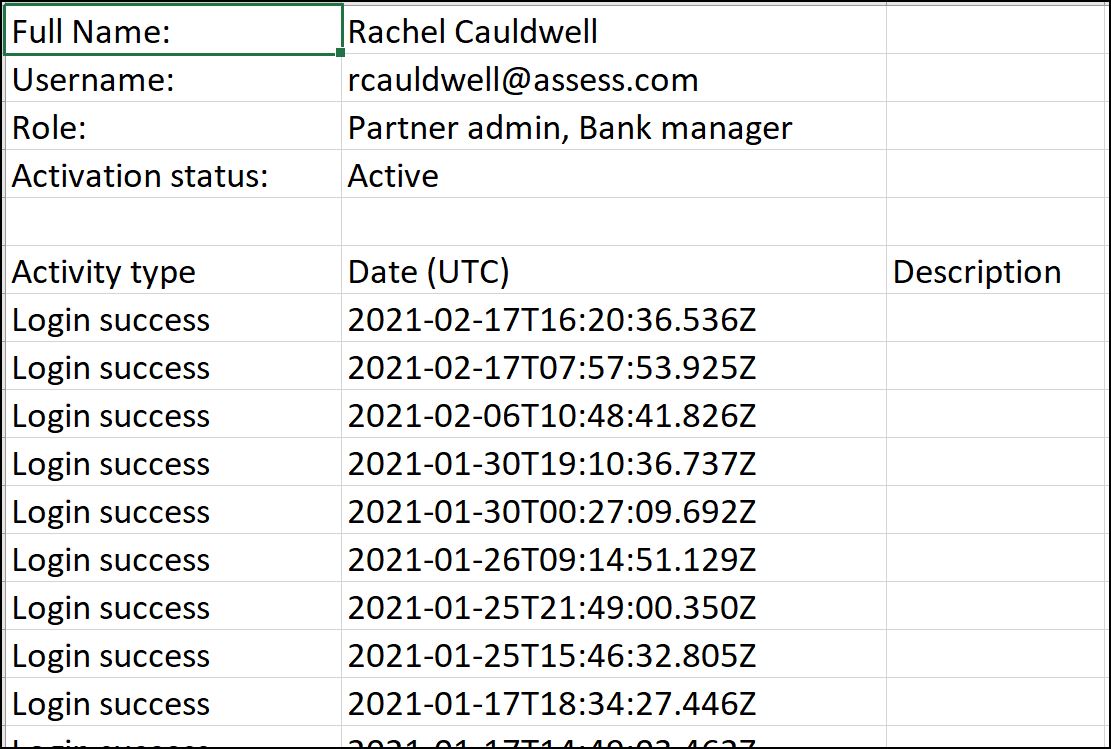Click the 'Partner admin, Bank manager' cell
Viewport: 1111px width, 749px height.
click(x=570, y=128)
